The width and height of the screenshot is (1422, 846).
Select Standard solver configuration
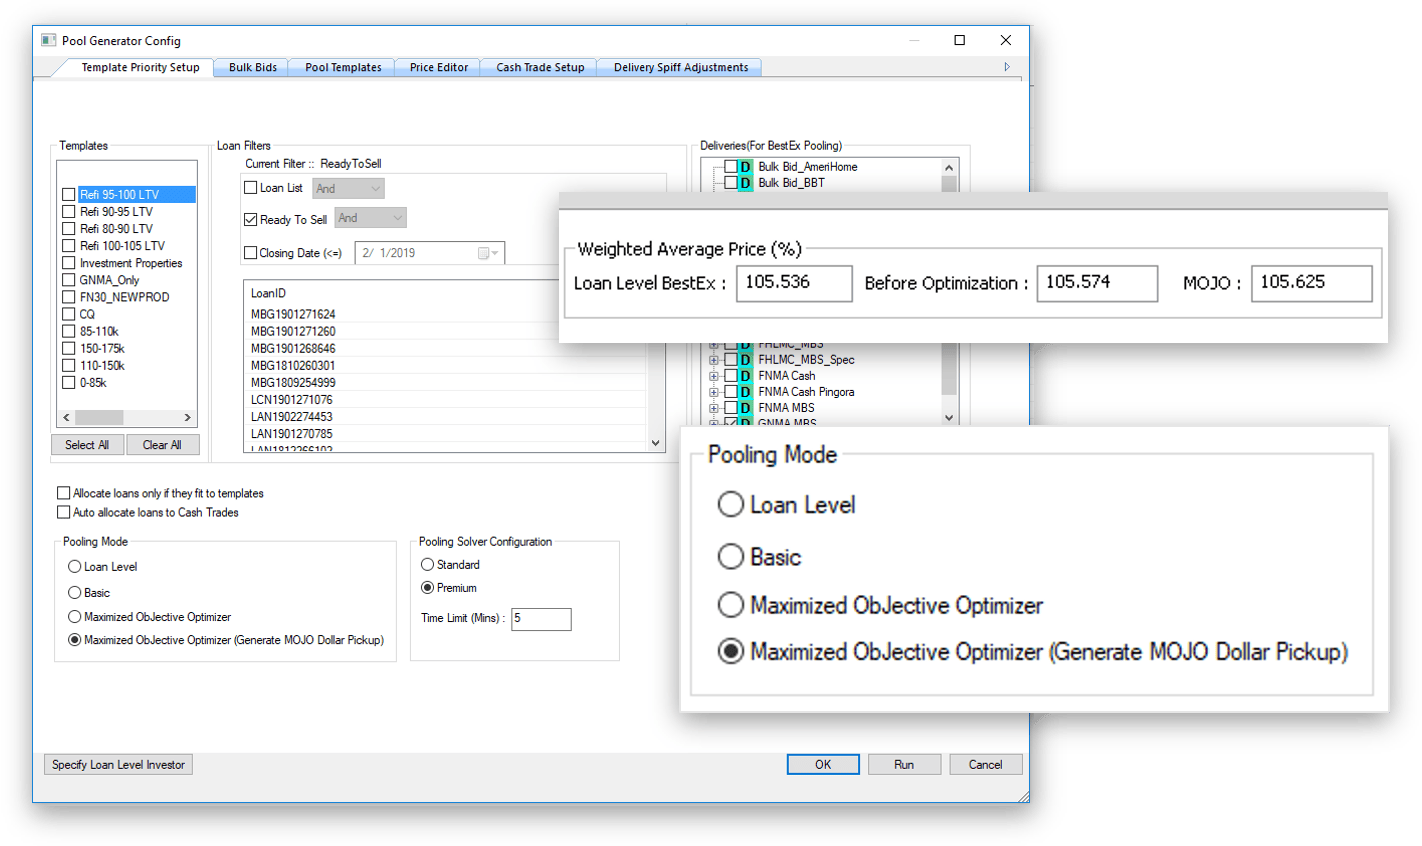tap(427, 565)
